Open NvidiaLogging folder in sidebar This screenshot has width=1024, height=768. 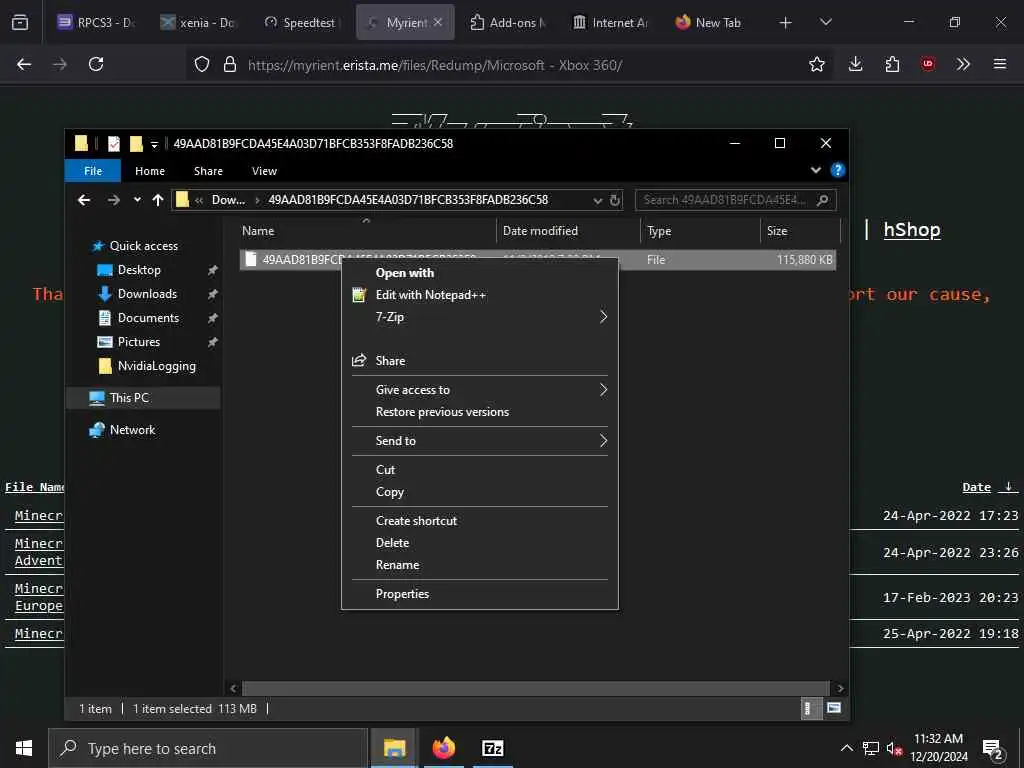[157, 366]
